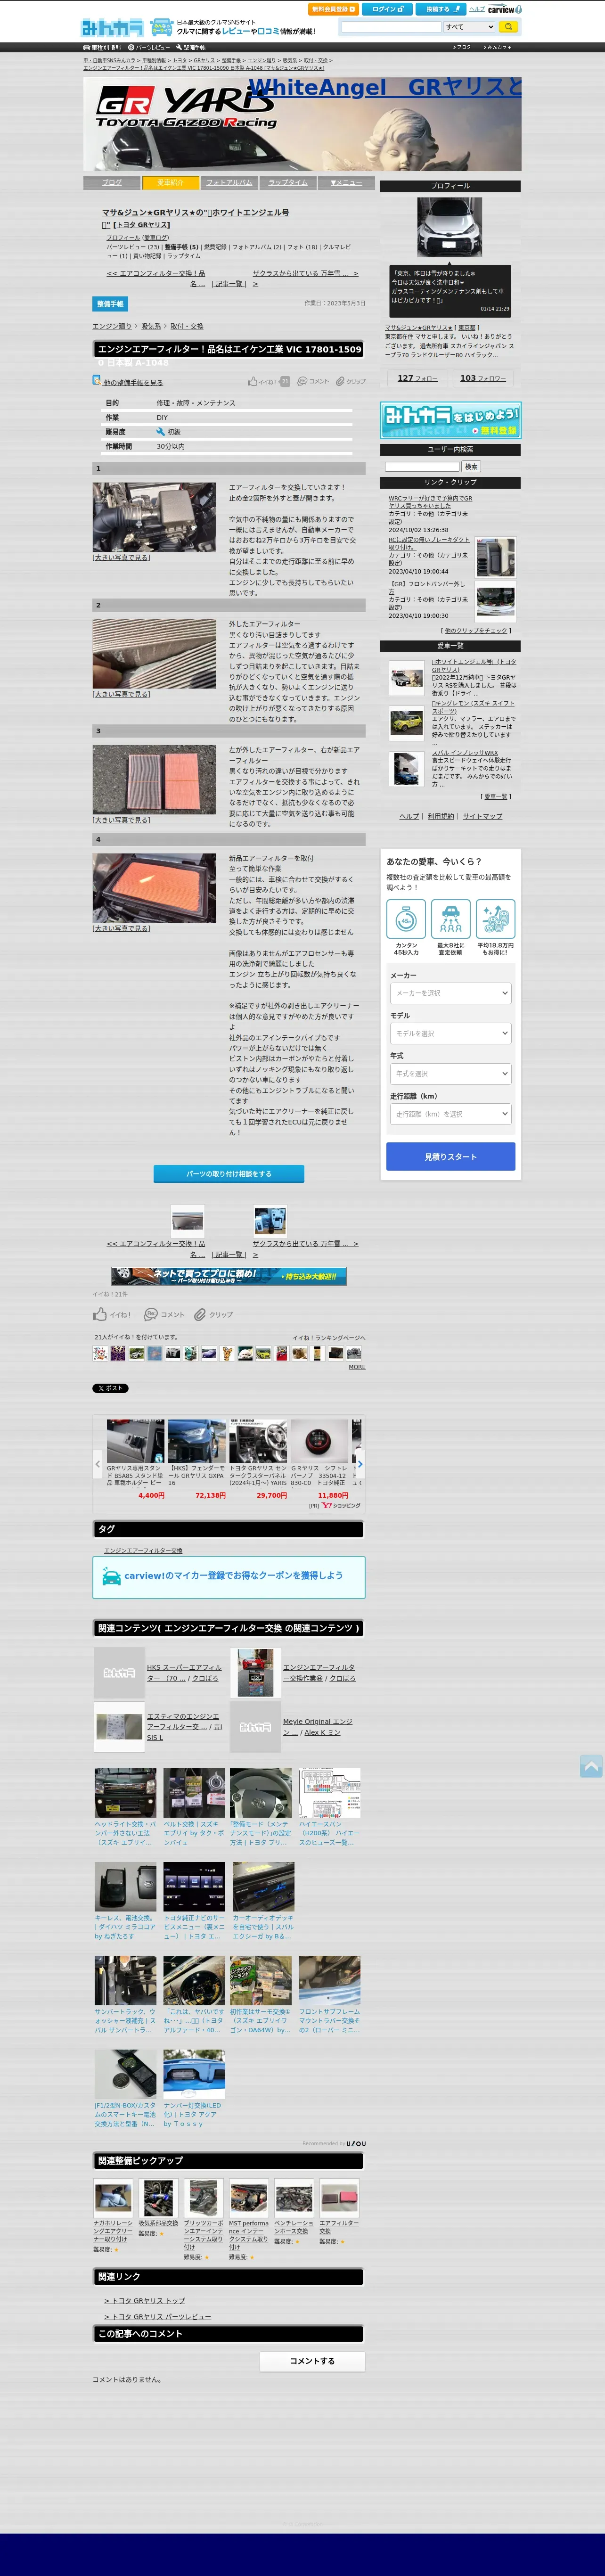Viewport: 605px width, 2576px height.
Task: Click the 平均18.8万円 coins icon
Action: tap(496, 918)
